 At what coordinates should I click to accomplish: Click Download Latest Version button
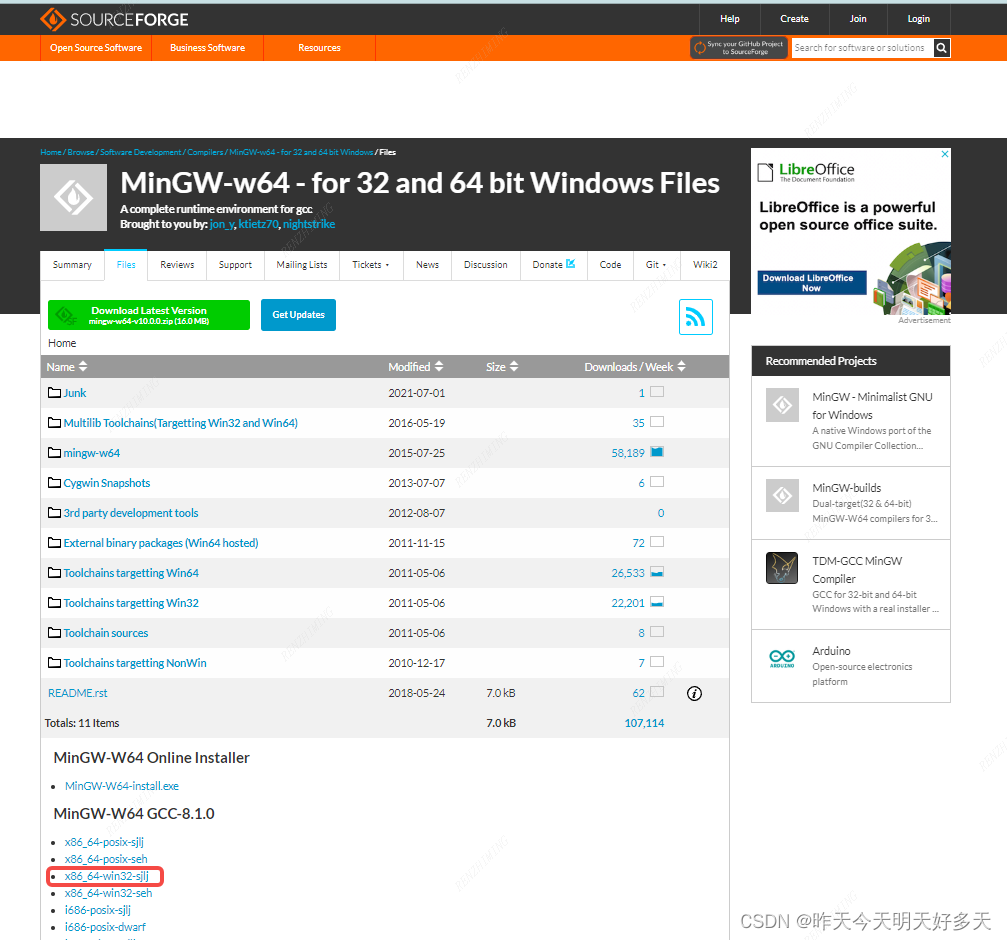click(x=149, y=315)
